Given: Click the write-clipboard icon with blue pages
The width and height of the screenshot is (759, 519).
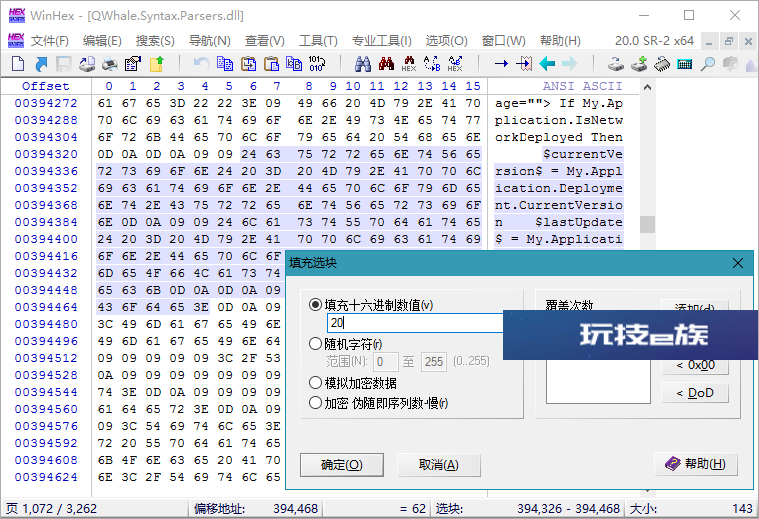Looking at the screenshot, I should pyautogui.click(x=294, y=63).
